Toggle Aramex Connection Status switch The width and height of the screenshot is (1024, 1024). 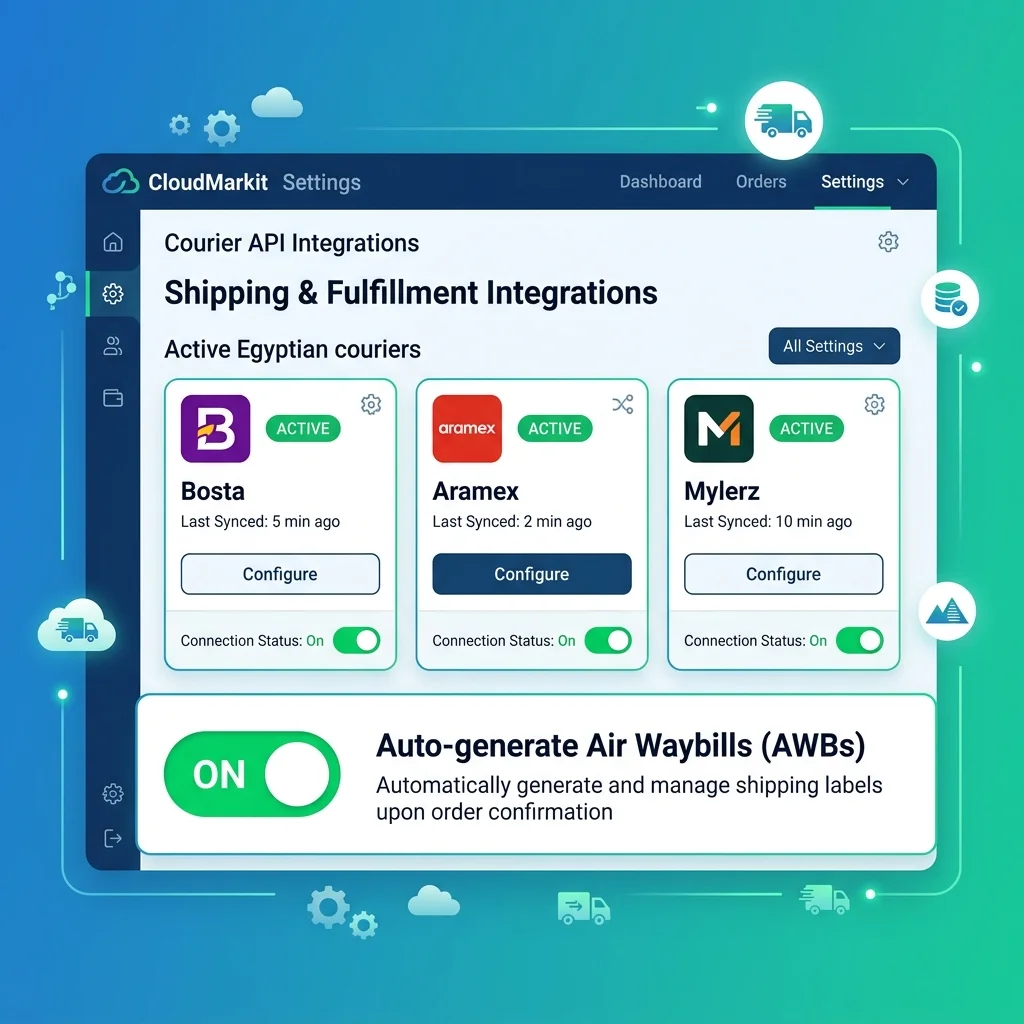coord(608,641)
